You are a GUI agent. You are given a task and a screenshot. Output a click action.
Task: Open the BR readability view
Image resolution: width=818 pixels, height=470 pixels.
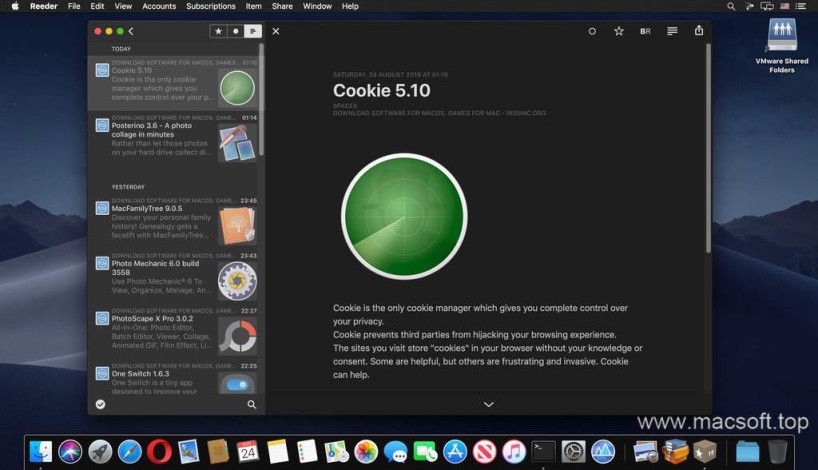tap(645, 31)
